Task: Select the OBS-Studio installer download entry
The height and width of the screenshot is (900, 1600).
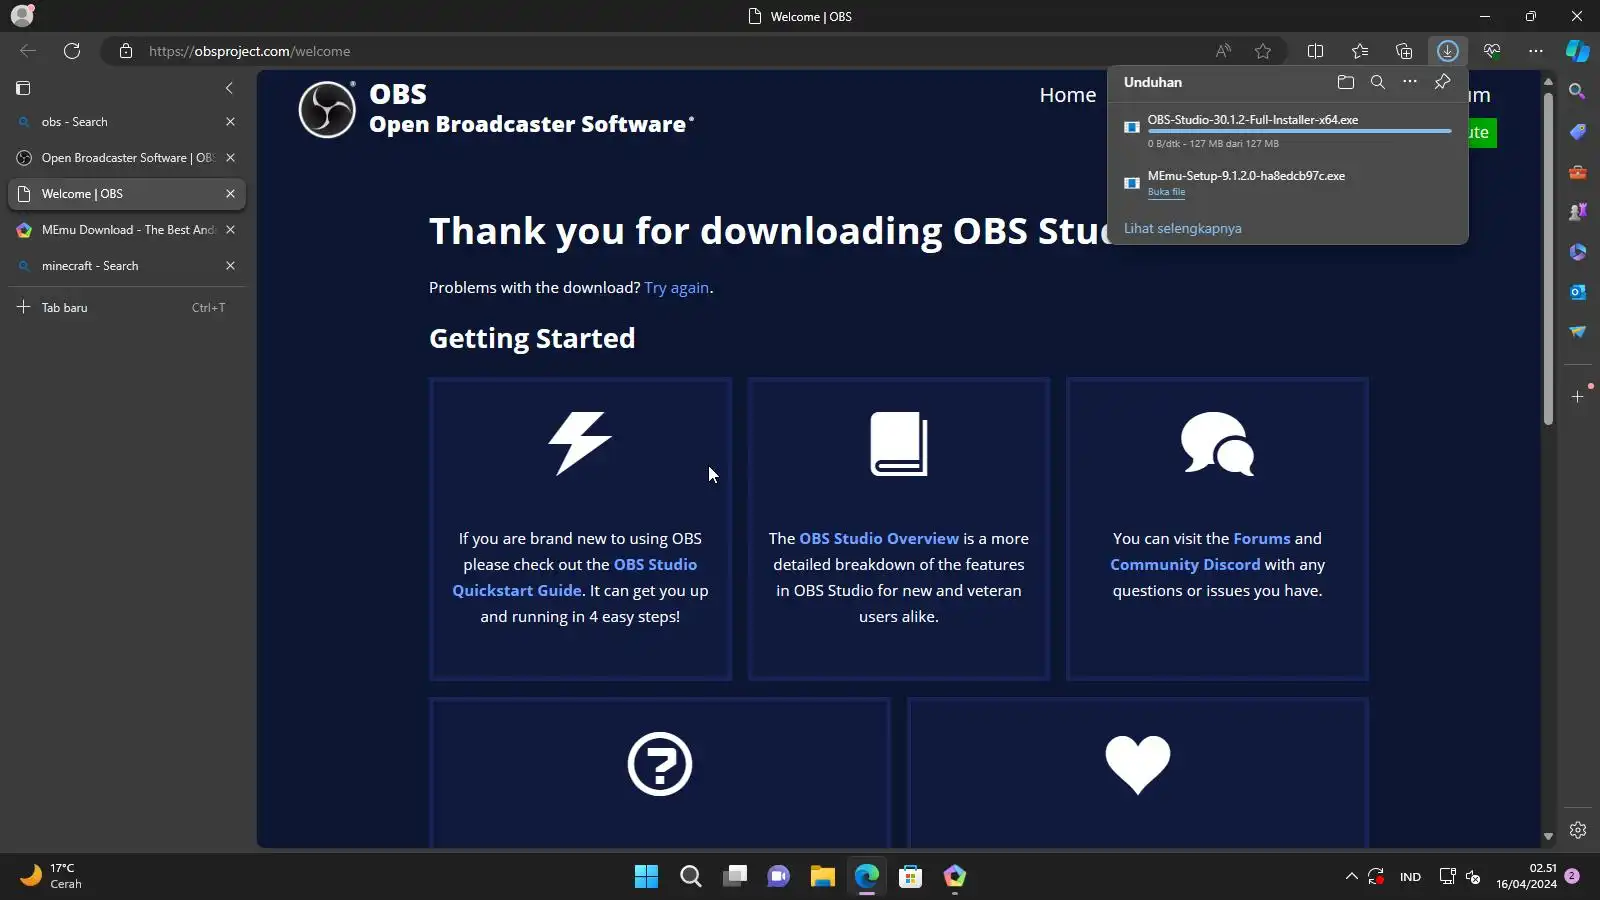Action: tap(1288, 131)
